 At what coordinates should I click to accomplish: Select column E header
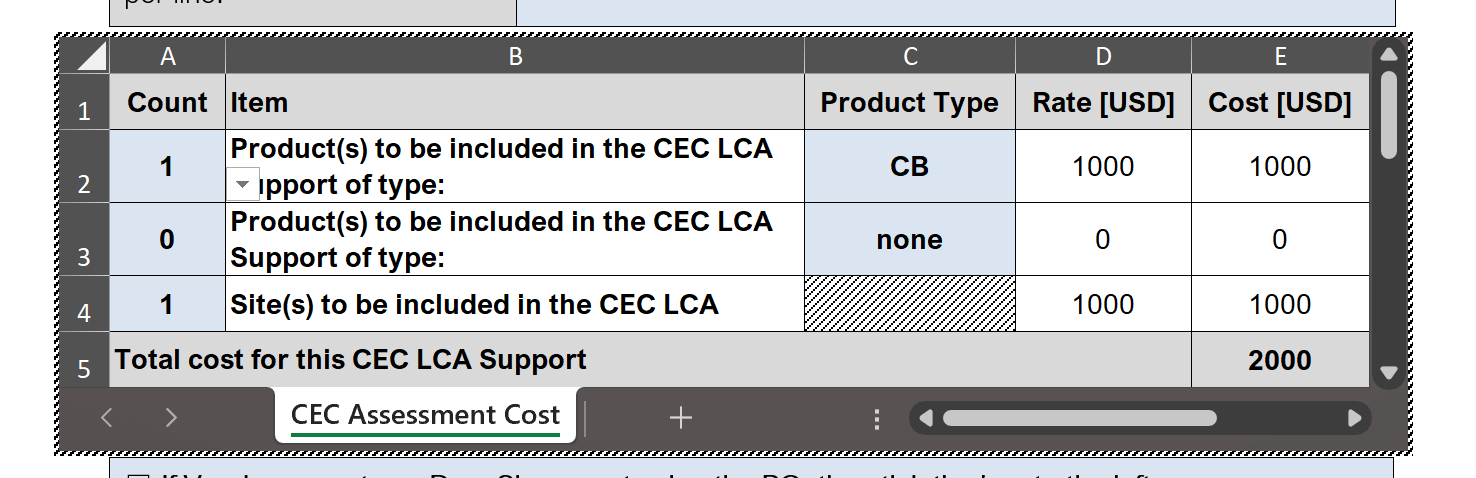(x=1279, y=57)
